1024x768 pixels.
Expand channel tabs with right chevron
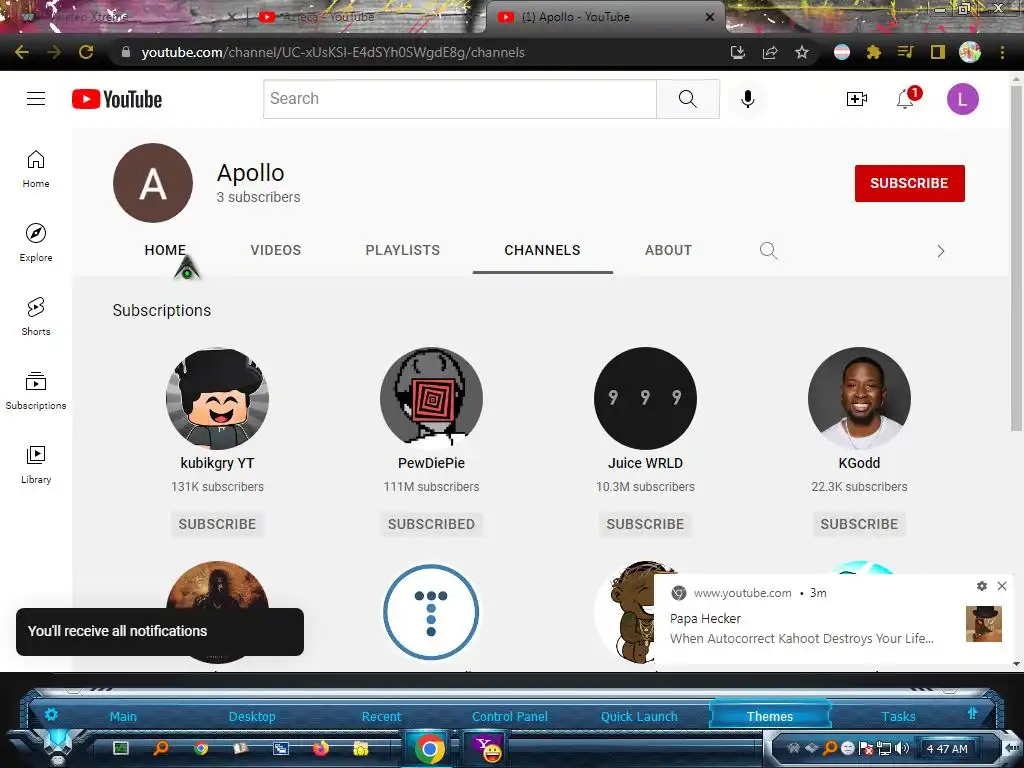940,251
